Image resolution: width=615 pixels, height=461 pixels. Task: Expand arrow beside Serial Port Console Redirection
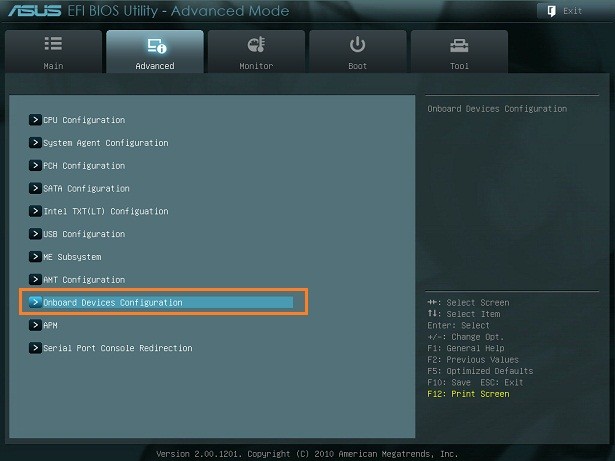[35, 348]
